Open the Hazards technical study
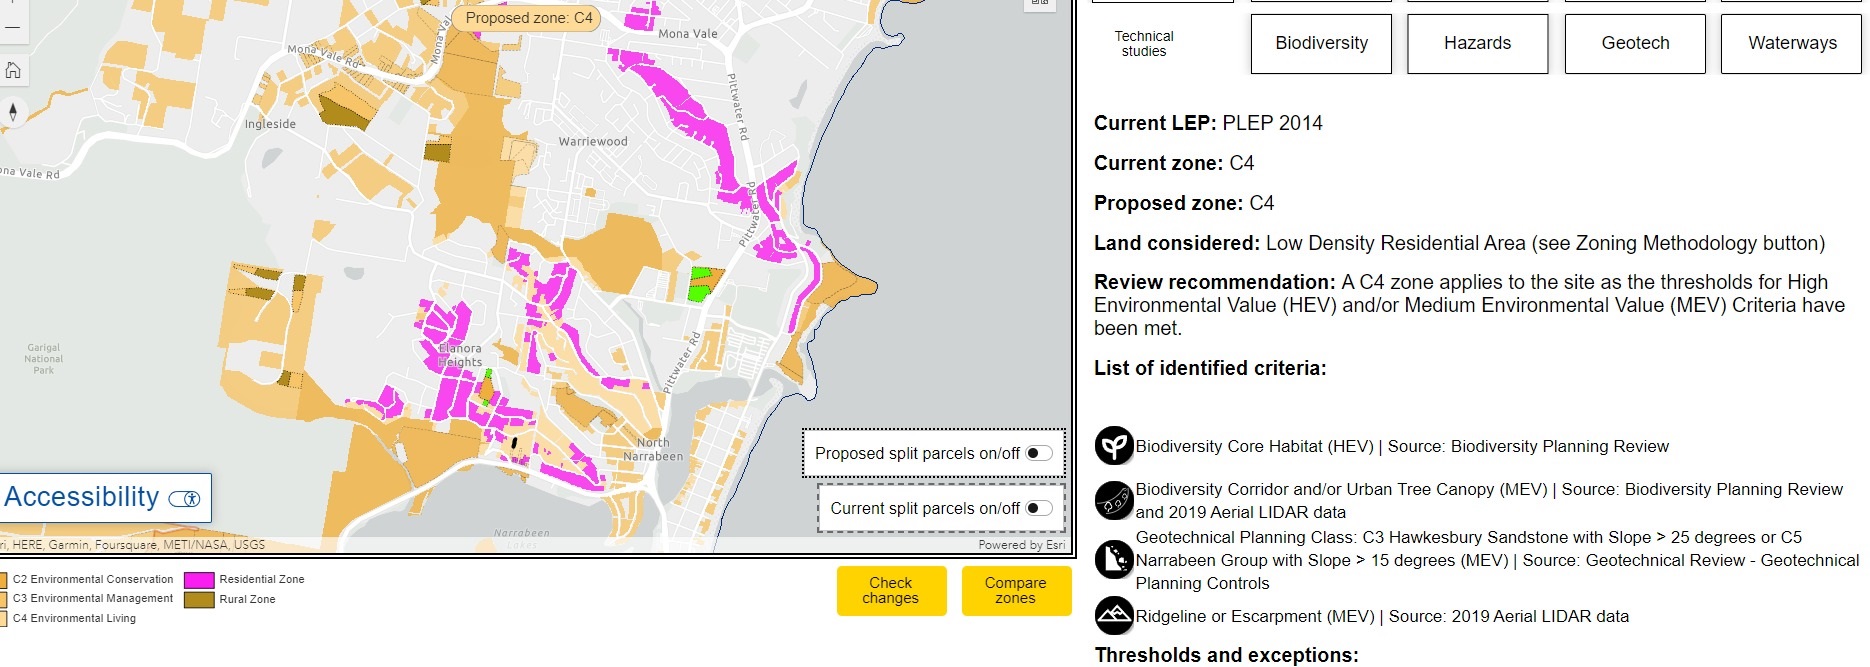The height and width of the screenshot is (667, 1870). (x=1477, y=43)
